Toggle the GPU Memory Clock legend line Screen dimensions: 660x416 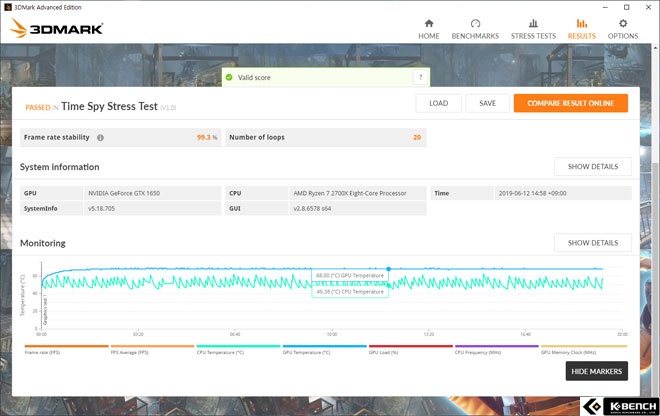pos(583,349)
